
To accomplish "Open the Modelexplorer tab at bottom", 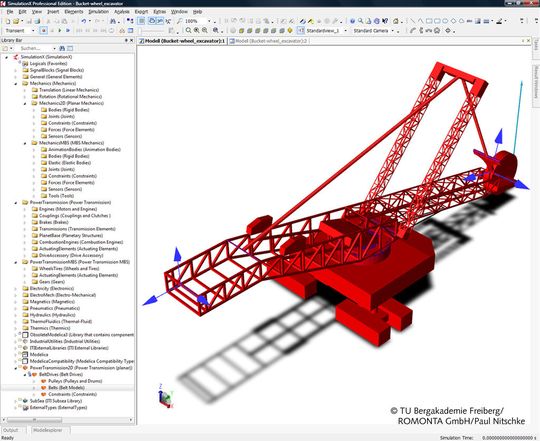I will tap(48, 430).
